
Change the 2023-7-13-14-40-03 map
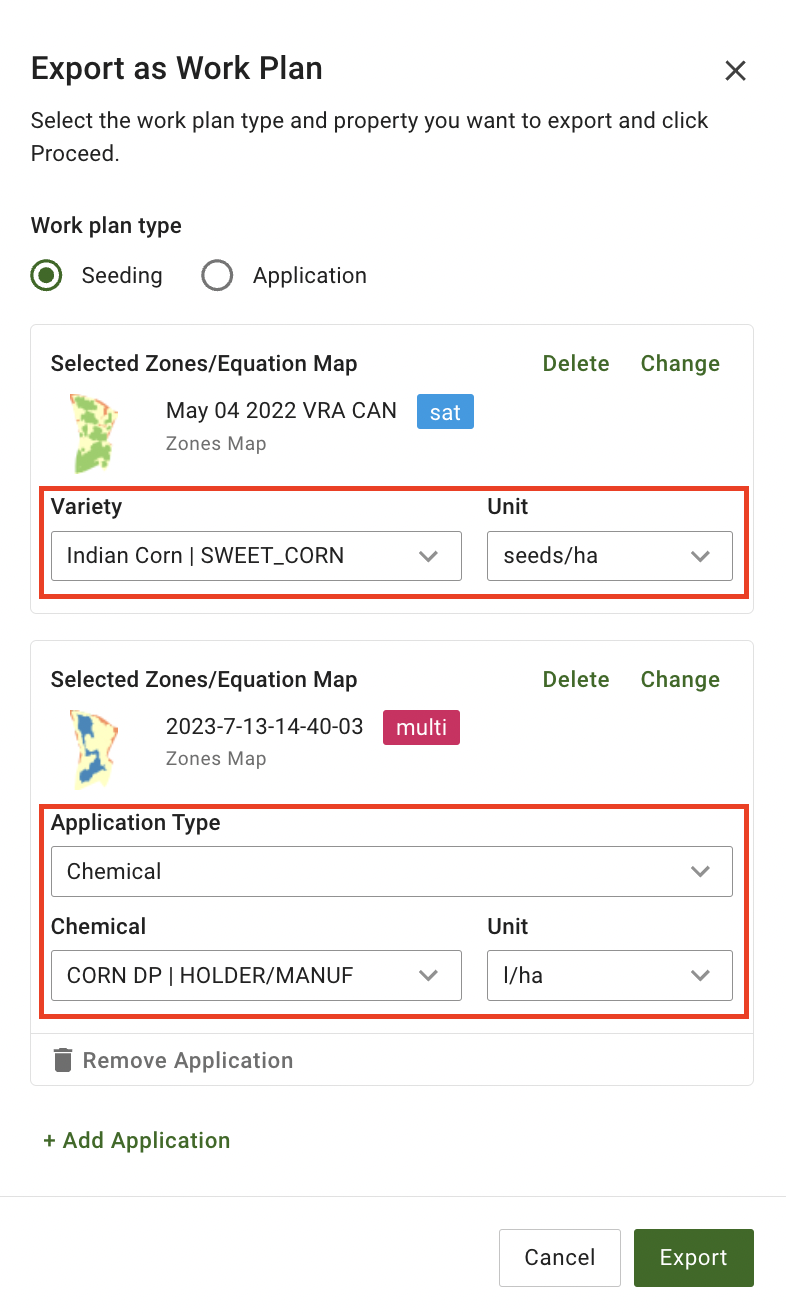680,679
